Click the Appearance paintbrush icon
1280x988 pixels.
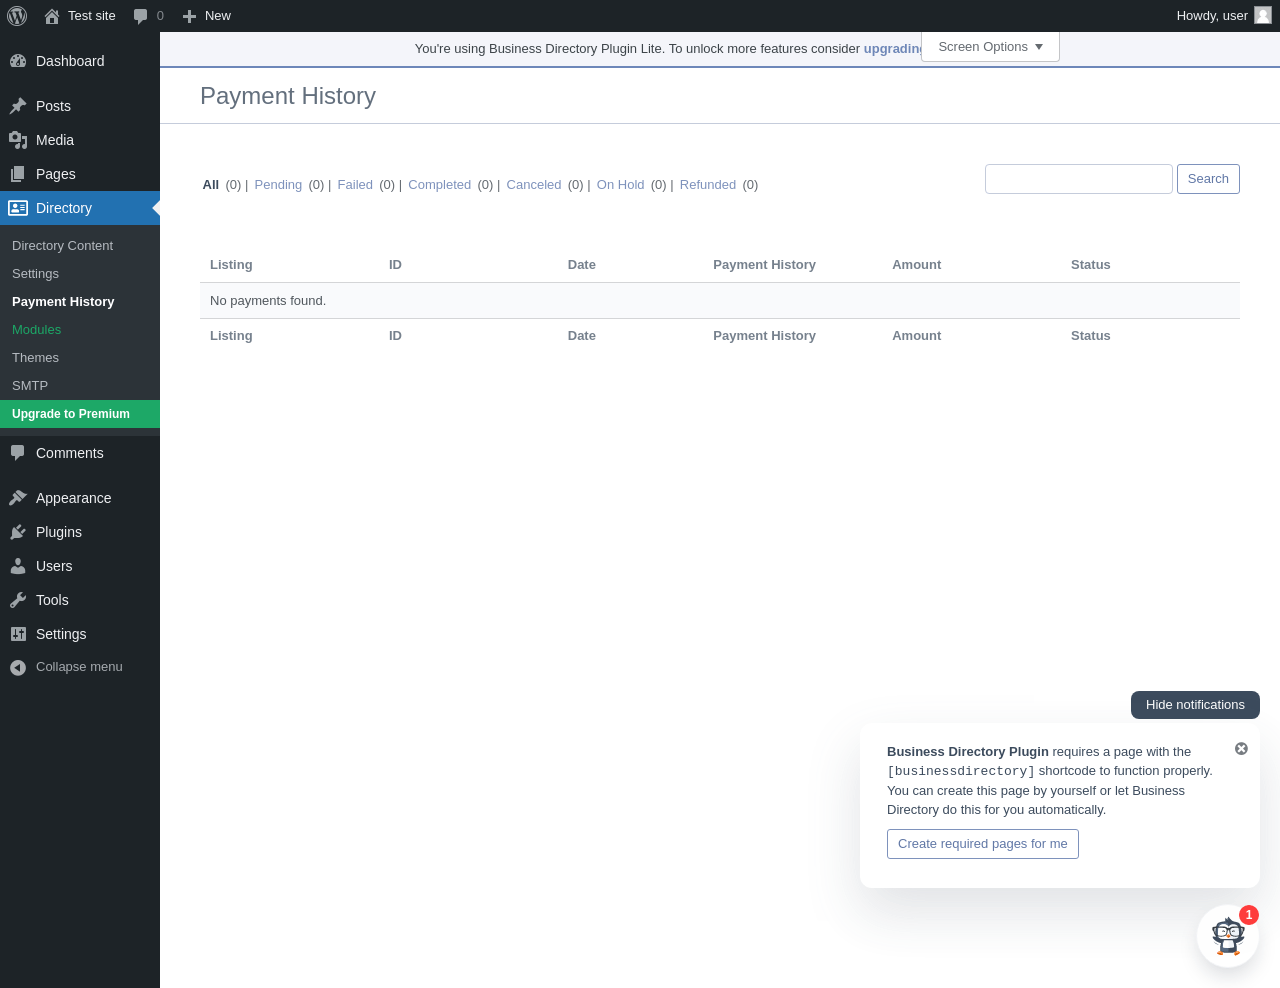pos(18,498)
